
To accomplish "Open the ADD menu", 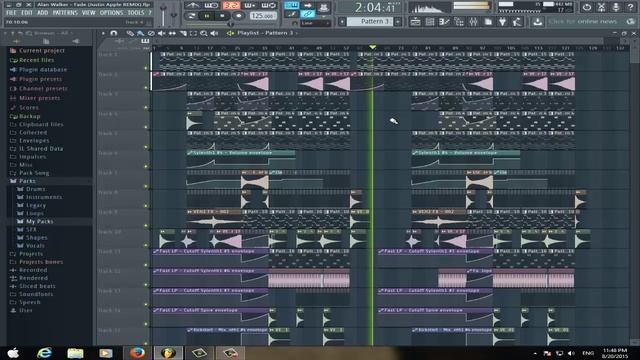I will (x=42, y=13).
